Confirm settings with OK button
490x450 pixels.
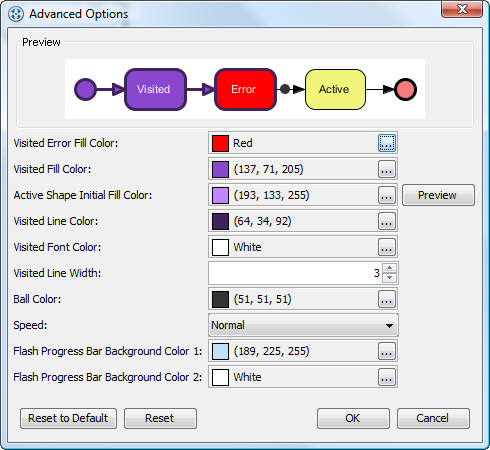tap(353, 418)
